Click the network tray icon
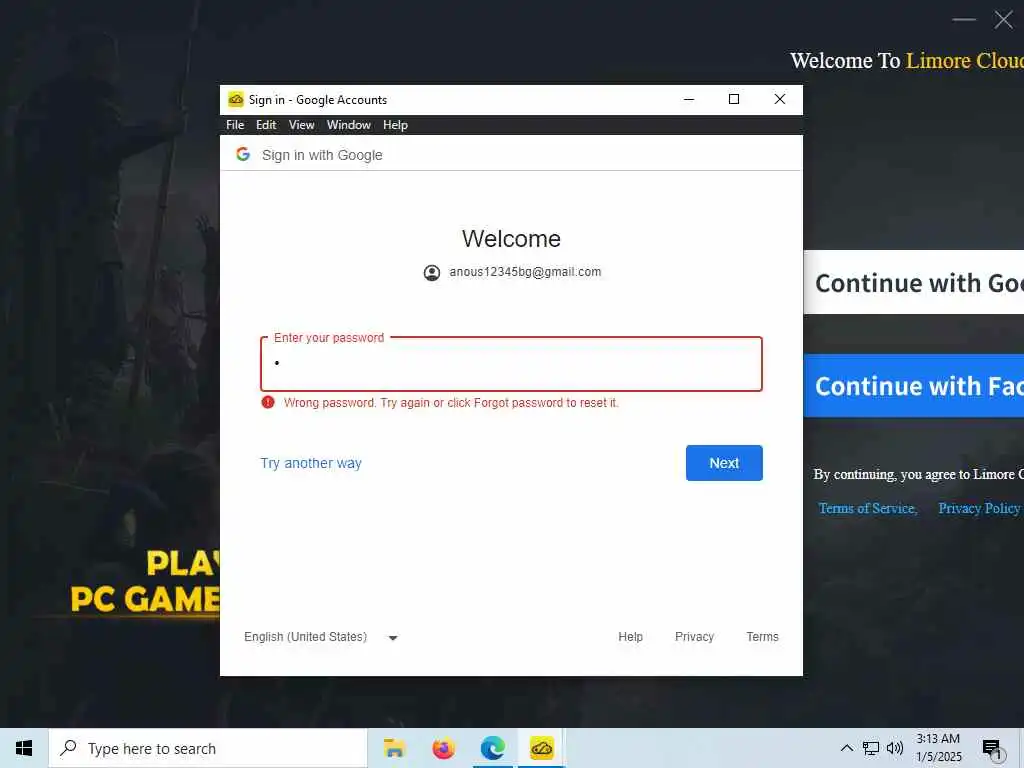Viewport: 1024px width, 768px height. click(871, 748)
